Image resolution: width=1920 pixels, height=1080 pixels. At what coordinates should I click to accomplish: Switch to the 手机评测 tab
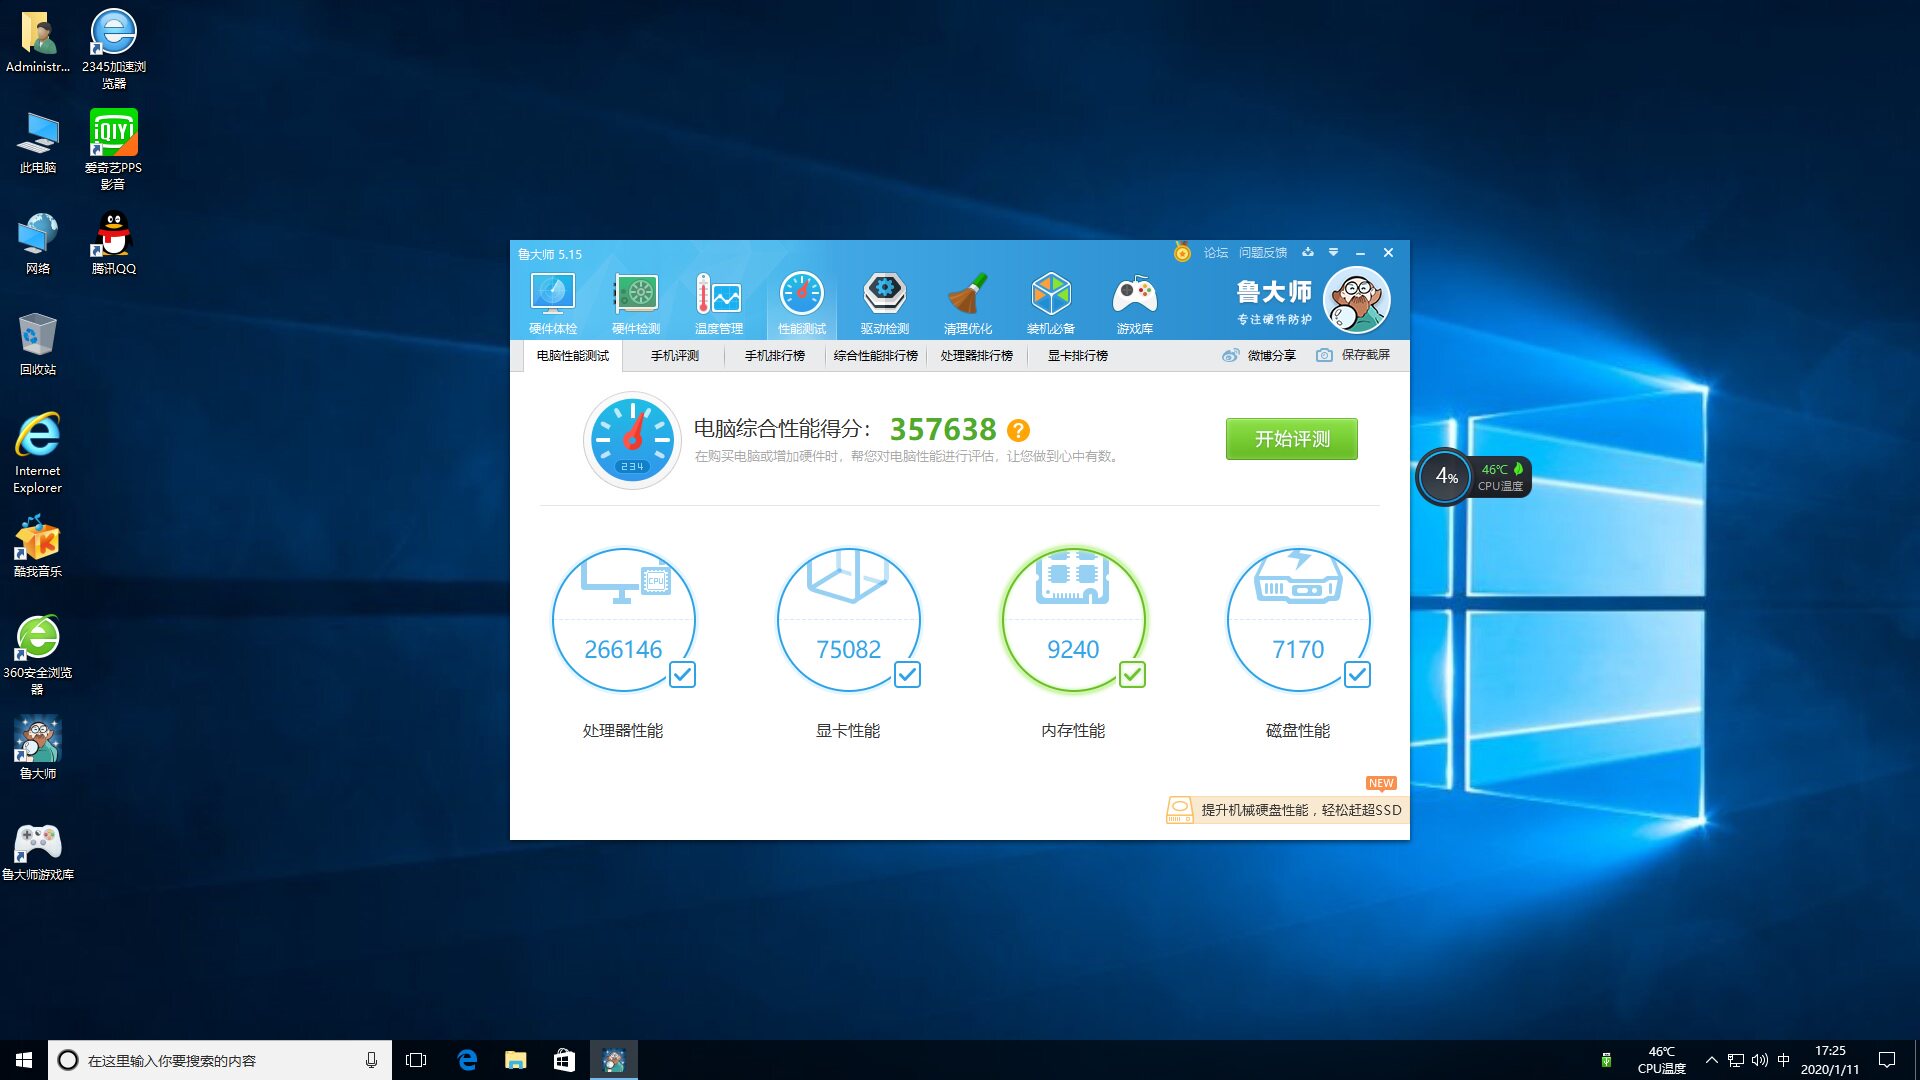pyautogui.click(x=675, y=356)
